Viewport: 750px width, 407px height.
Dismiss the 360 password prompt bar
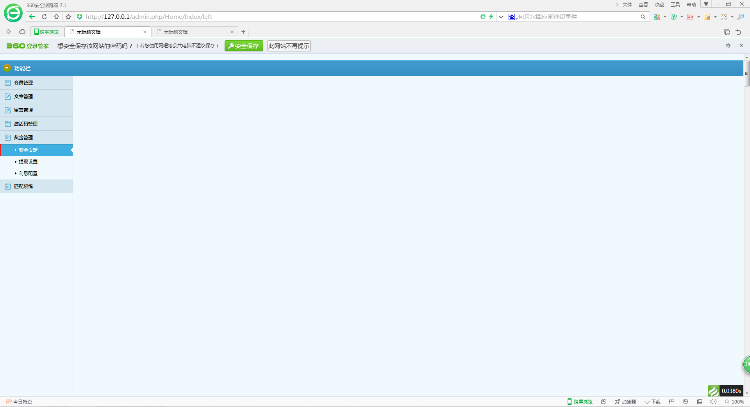point(741,46)
